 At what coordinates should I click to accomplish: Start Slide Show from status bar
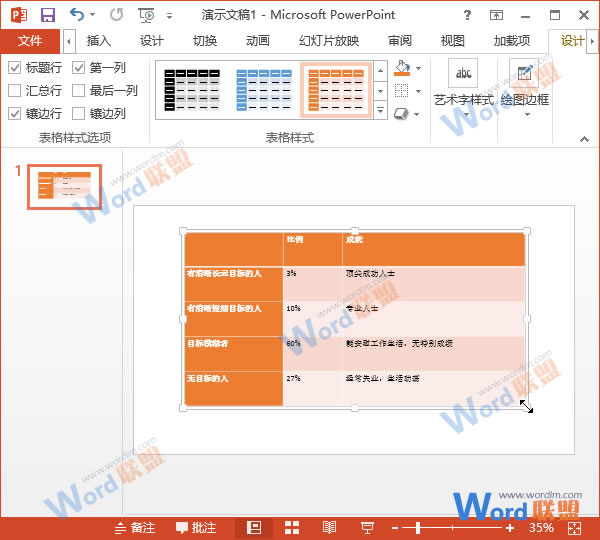[x=367, y=528]
